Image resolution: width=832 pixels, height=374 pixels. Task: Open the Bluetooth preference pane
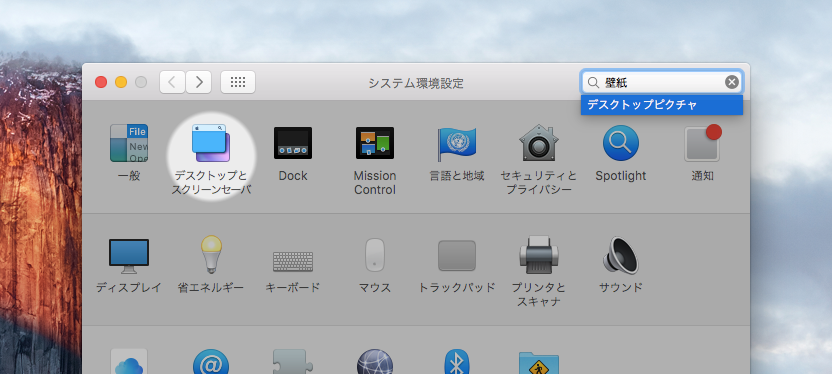(x=456, y=361)
